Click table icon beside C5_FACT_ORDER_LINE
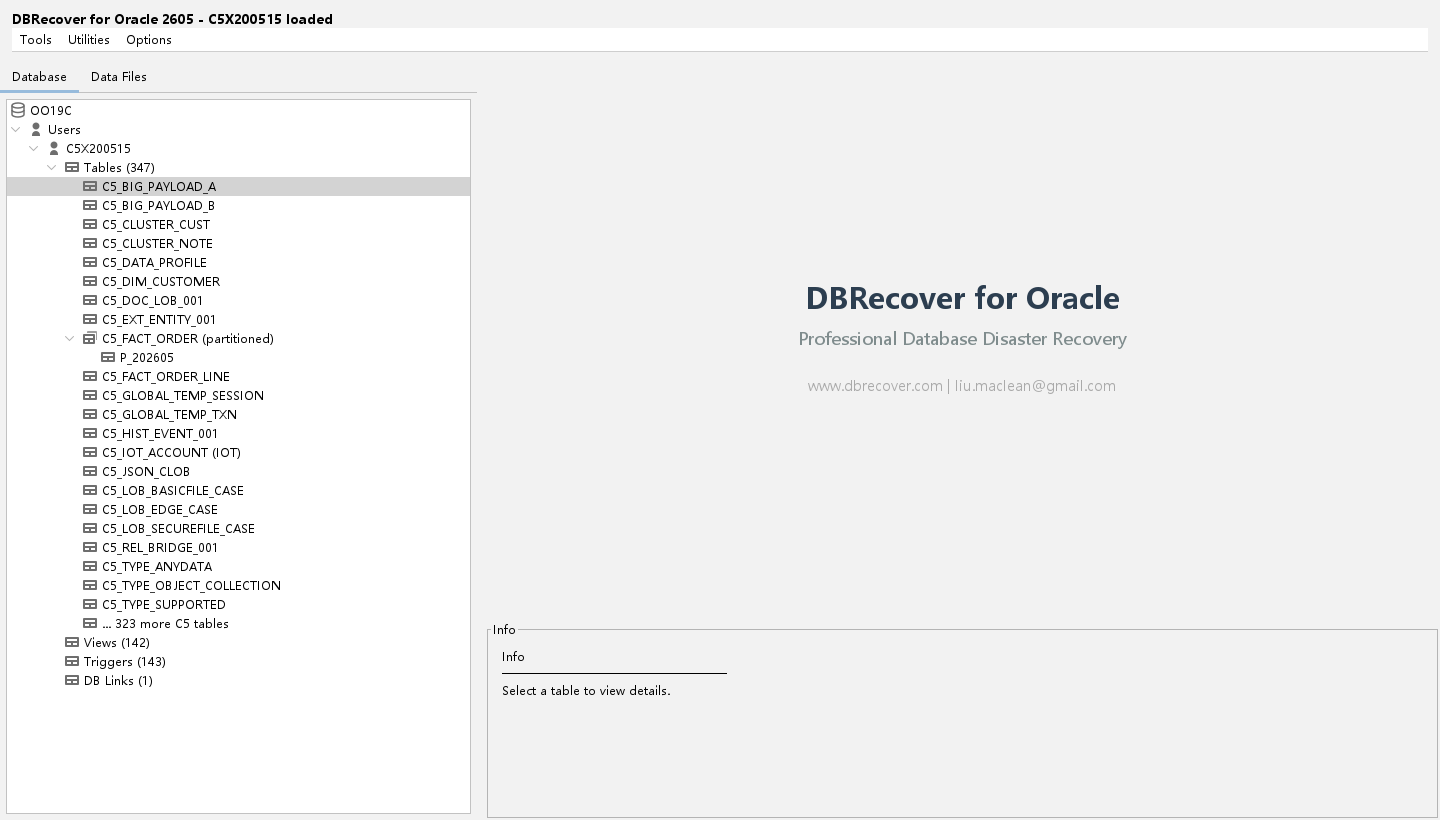This screenshot has width=1440, height=820. click(90, 377)
